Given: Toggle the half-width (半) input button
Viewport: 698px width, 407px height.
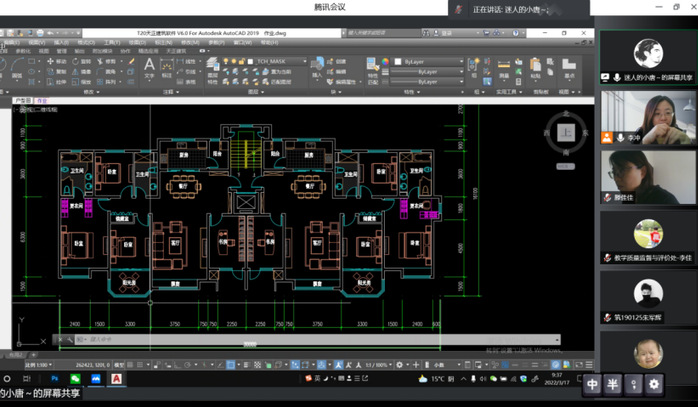Looking at the screenshot, I should [613, 383].
